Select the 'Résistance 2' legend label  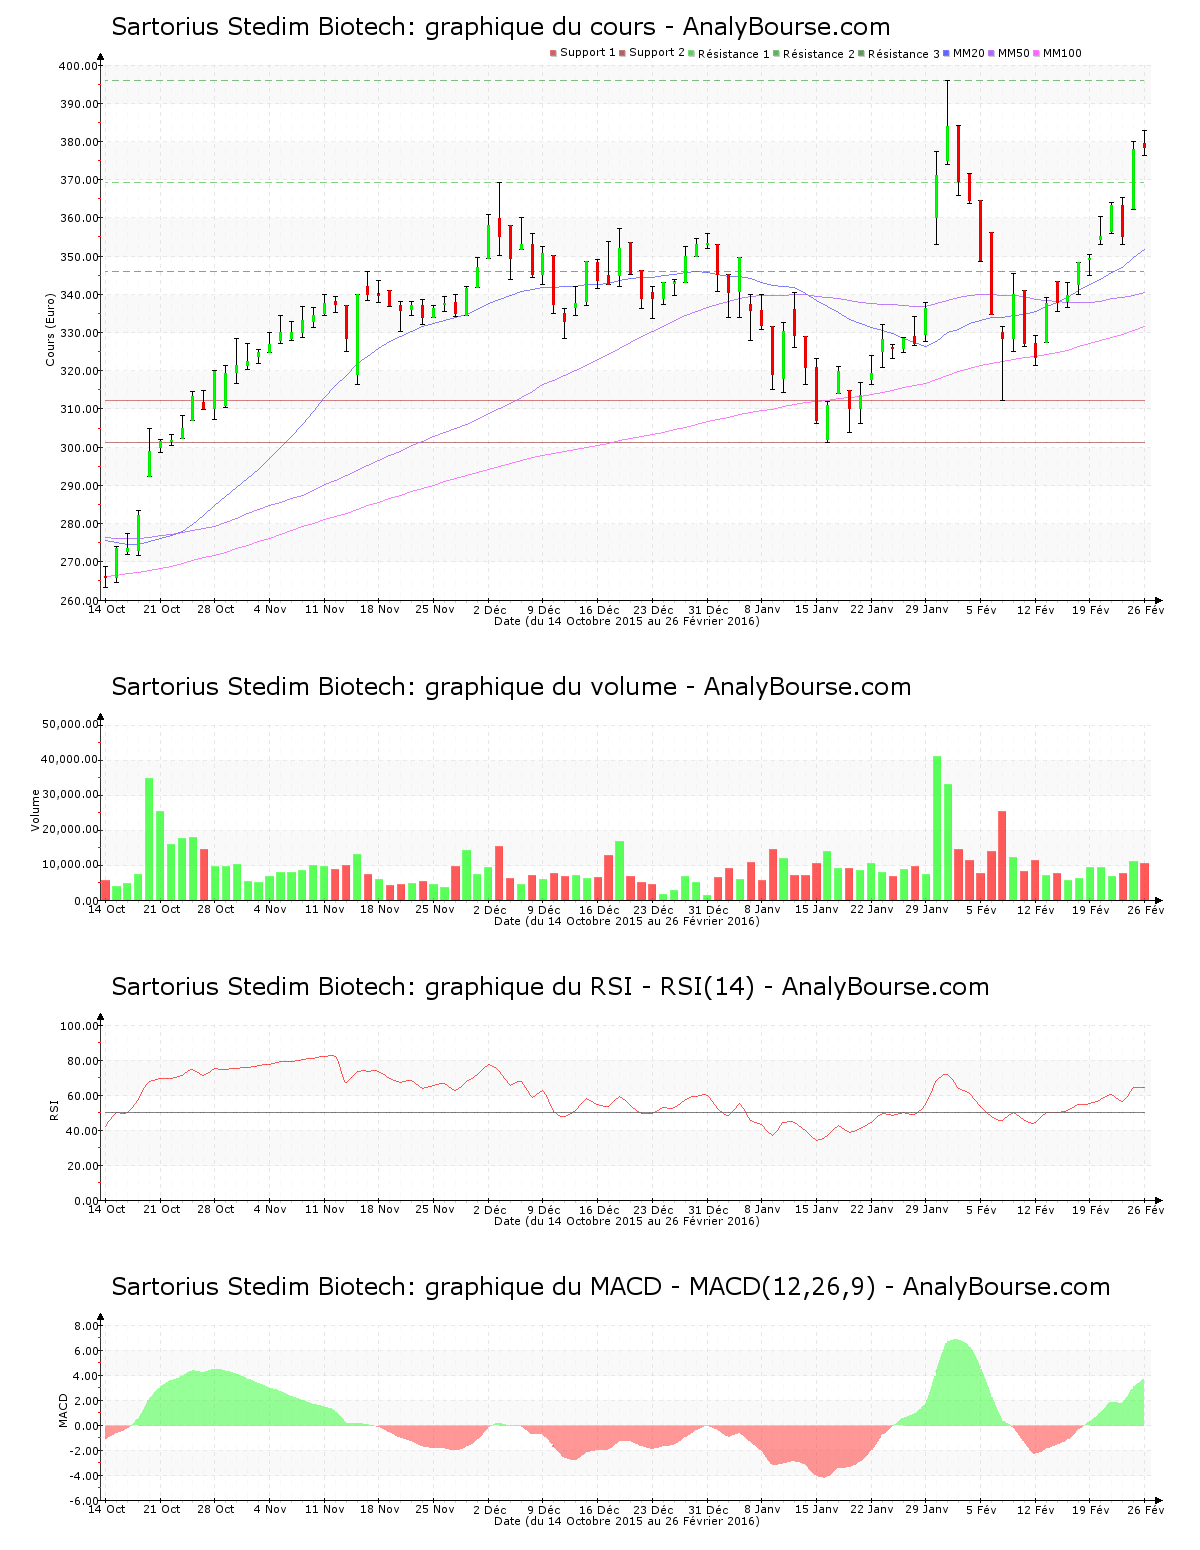click(819, 53)
